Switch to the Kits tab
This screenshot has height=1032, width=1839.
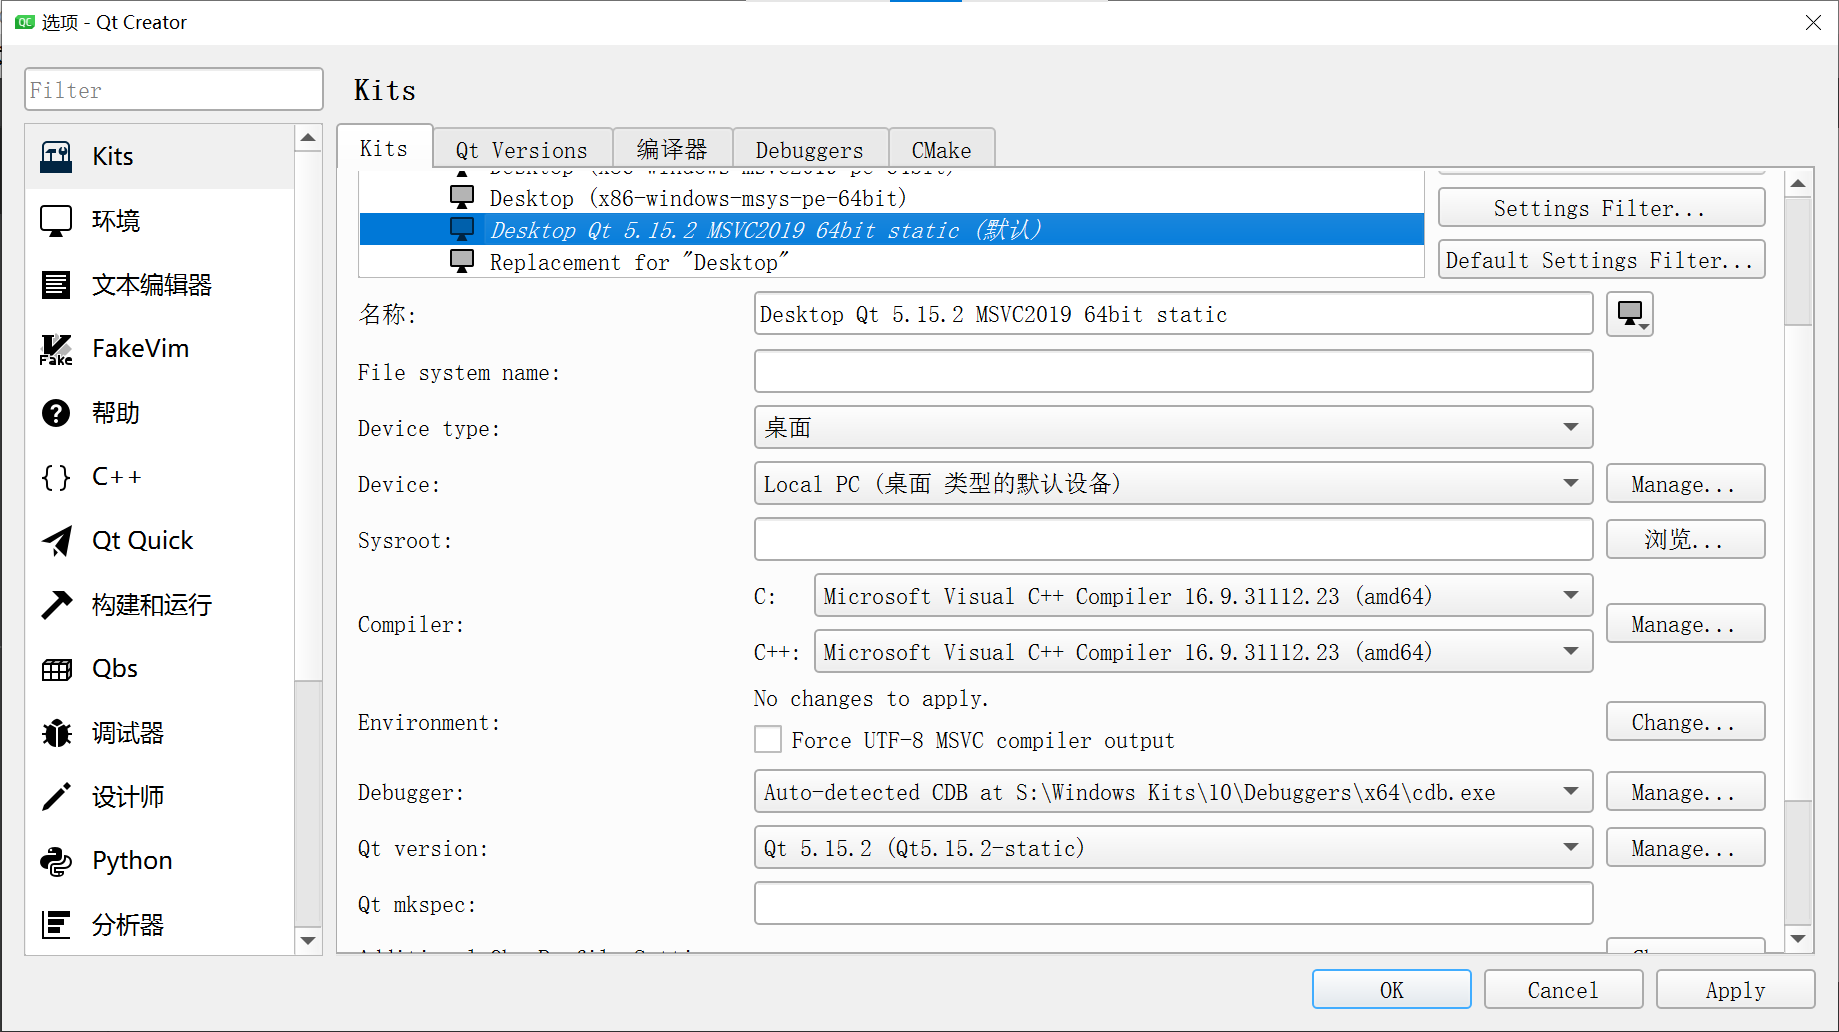point(384,148)
